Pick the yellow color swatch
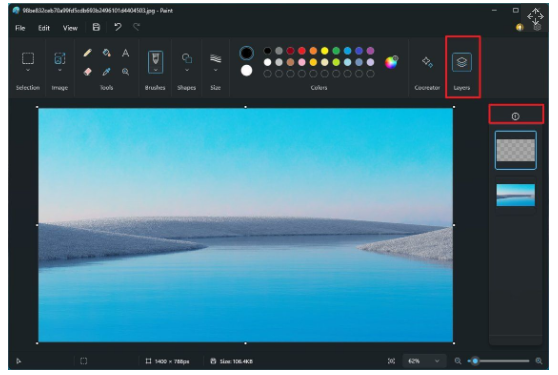This screenshot has width=558, height=375. [x=325, y=51]
